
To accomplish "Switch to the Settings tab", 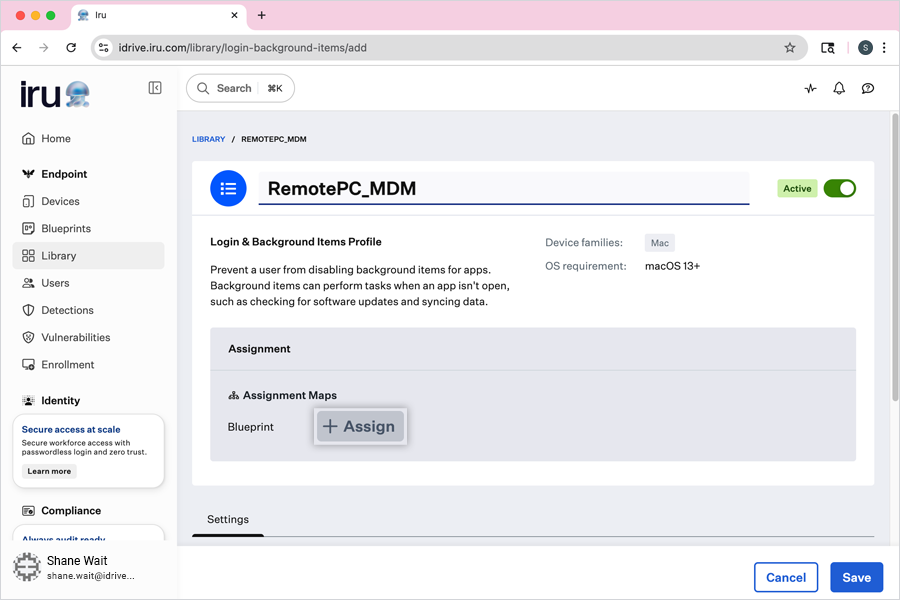I will tap(228, 519).
